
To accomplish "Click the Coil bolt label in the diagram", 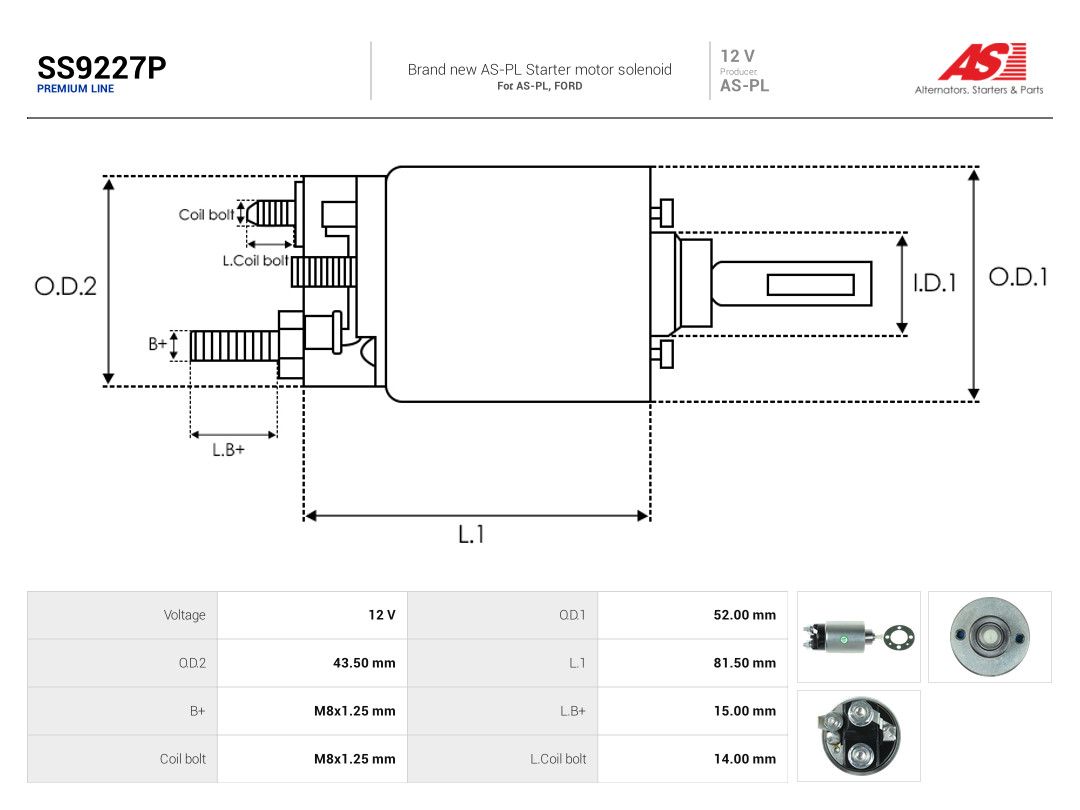I will click(x=206, y=215).
